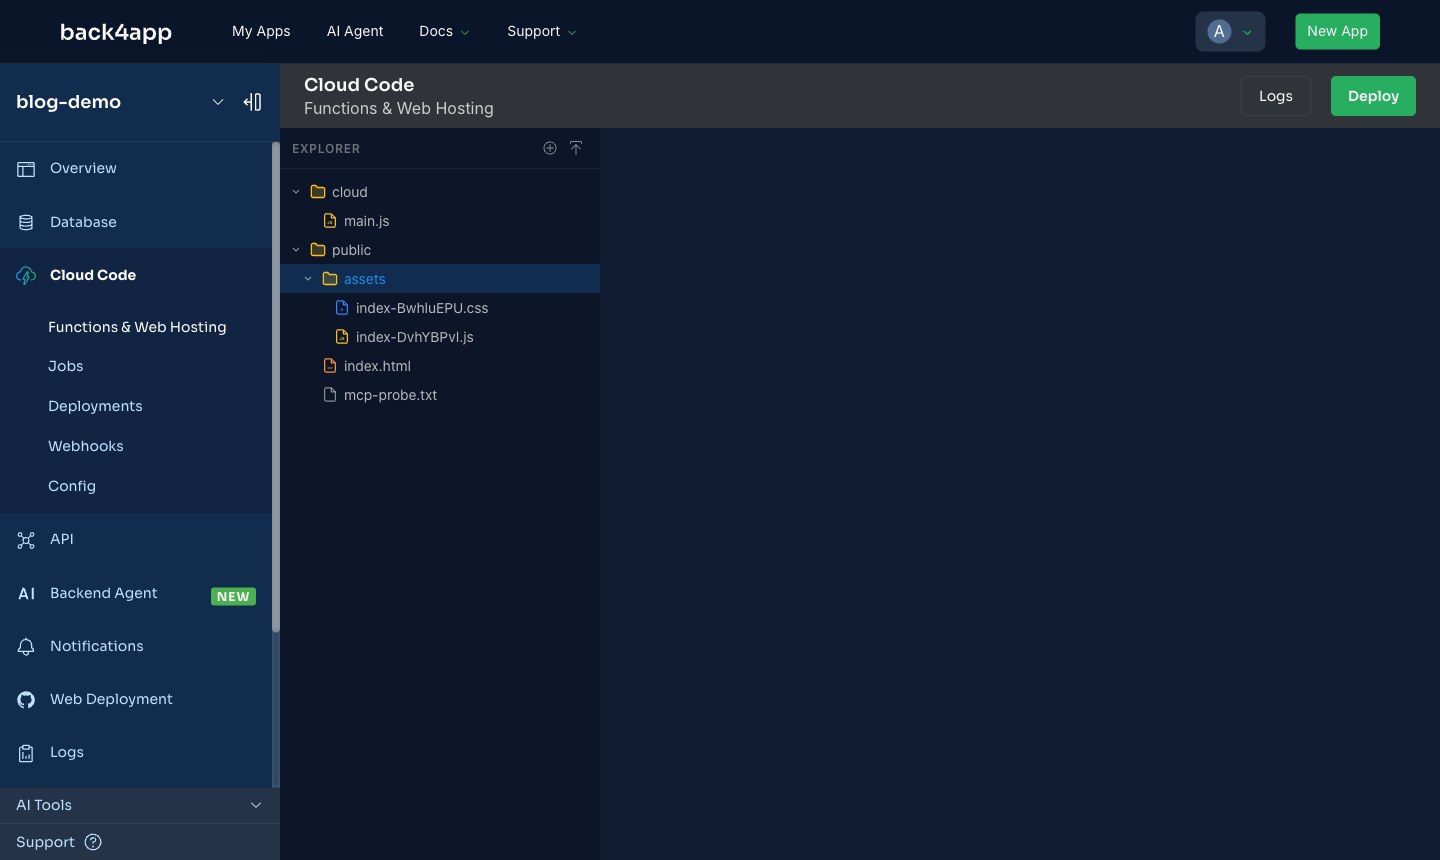This screenshot has width=1440, height=860.
Task: Click the index.html file icon
Action: coord(330,366)
